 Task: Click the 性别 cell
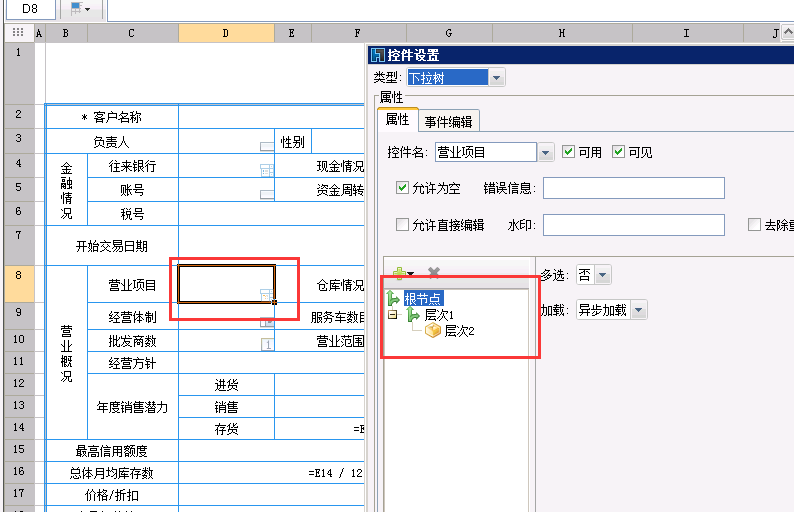(x=293, y=142)
